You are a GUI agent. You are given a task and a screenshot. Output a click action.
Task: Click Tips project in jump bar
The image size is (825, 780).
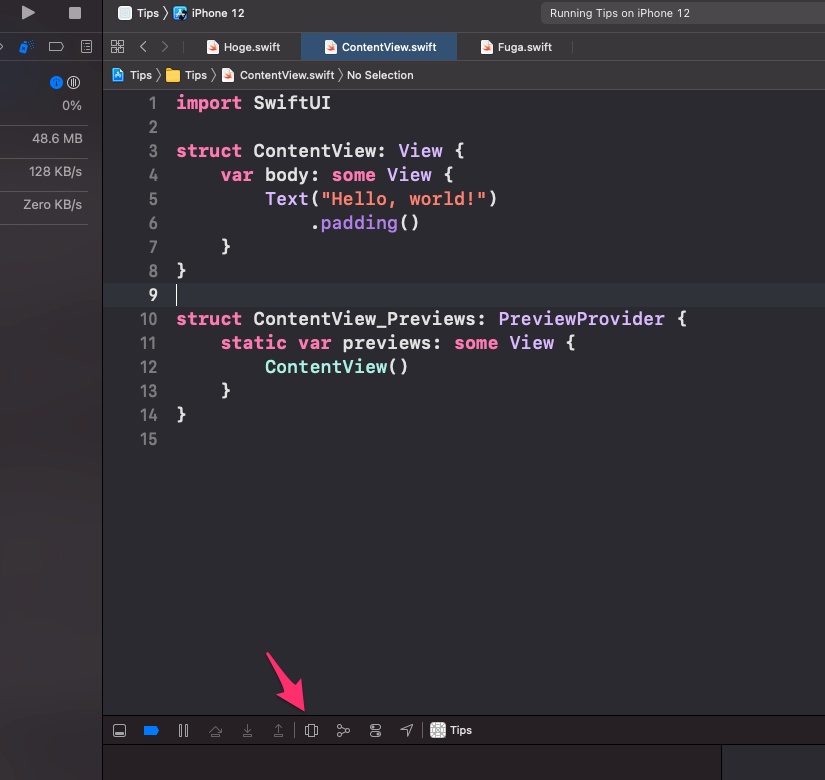tap(132, 75)
